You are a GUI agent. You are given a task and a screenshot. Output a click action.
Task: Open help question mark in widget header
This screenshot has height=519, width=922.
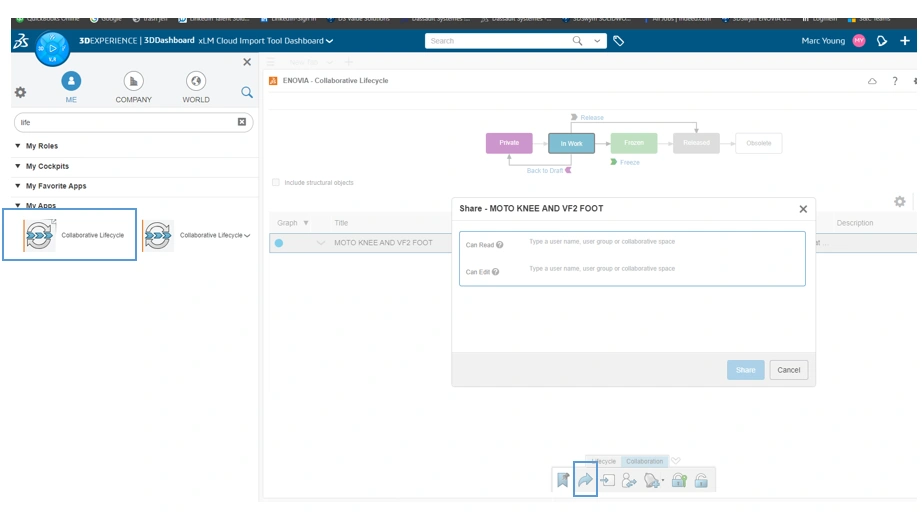tap(895, 81)
